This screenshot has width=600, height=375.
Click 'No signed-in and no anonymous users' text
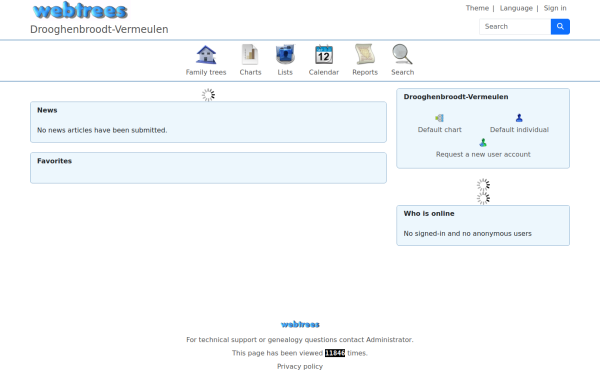point(467,233)
